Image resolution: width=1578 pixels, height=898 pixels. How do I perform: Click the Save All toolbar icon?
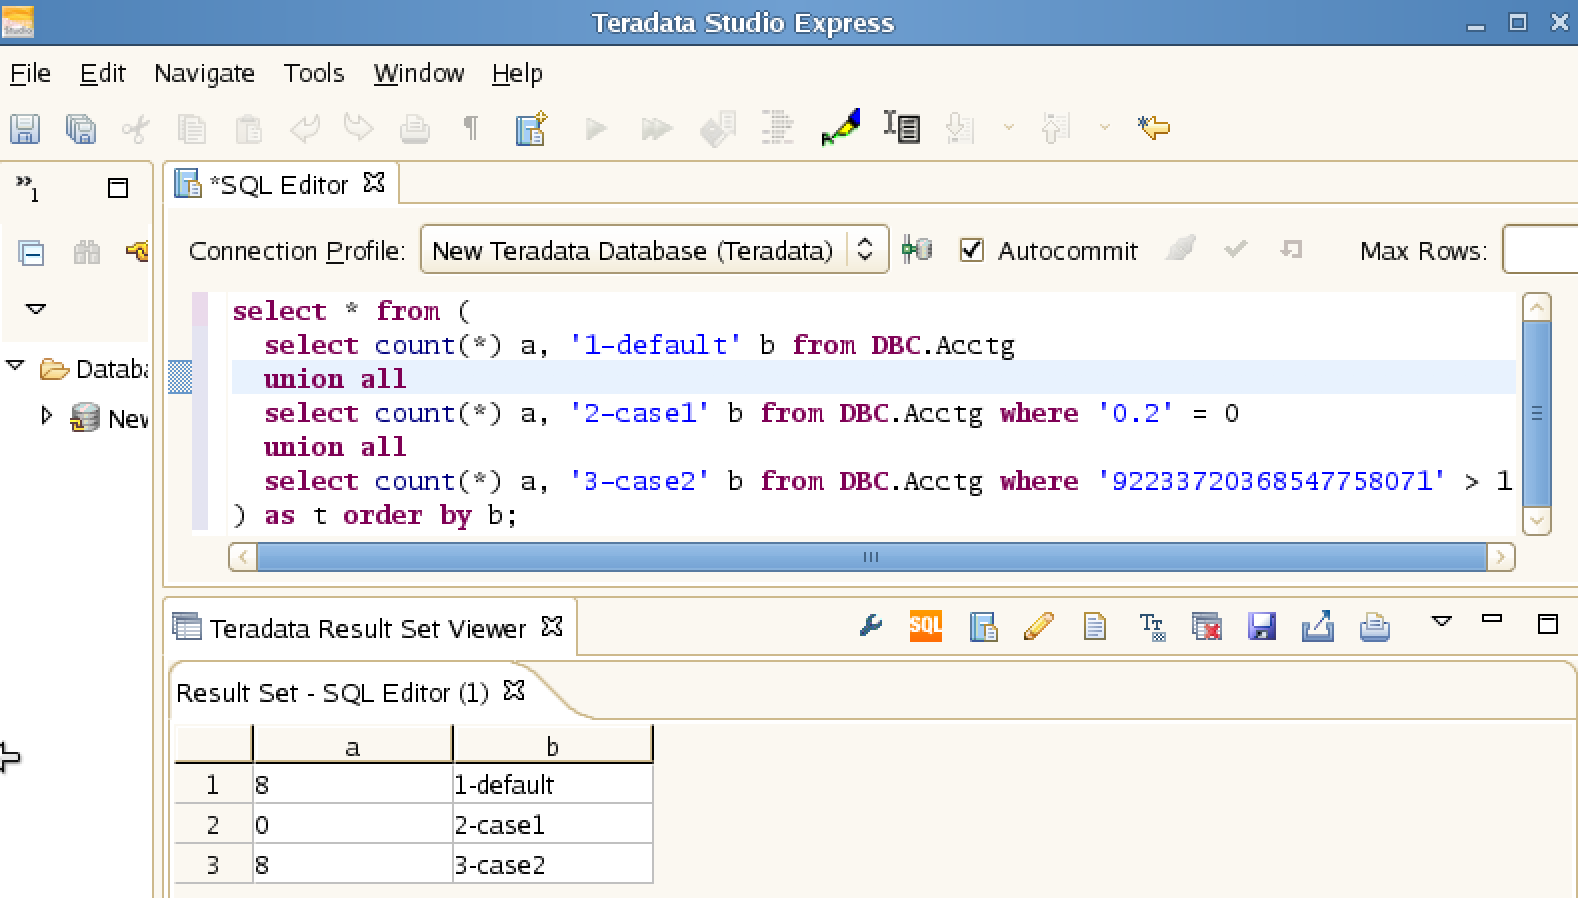coord(81,129)
